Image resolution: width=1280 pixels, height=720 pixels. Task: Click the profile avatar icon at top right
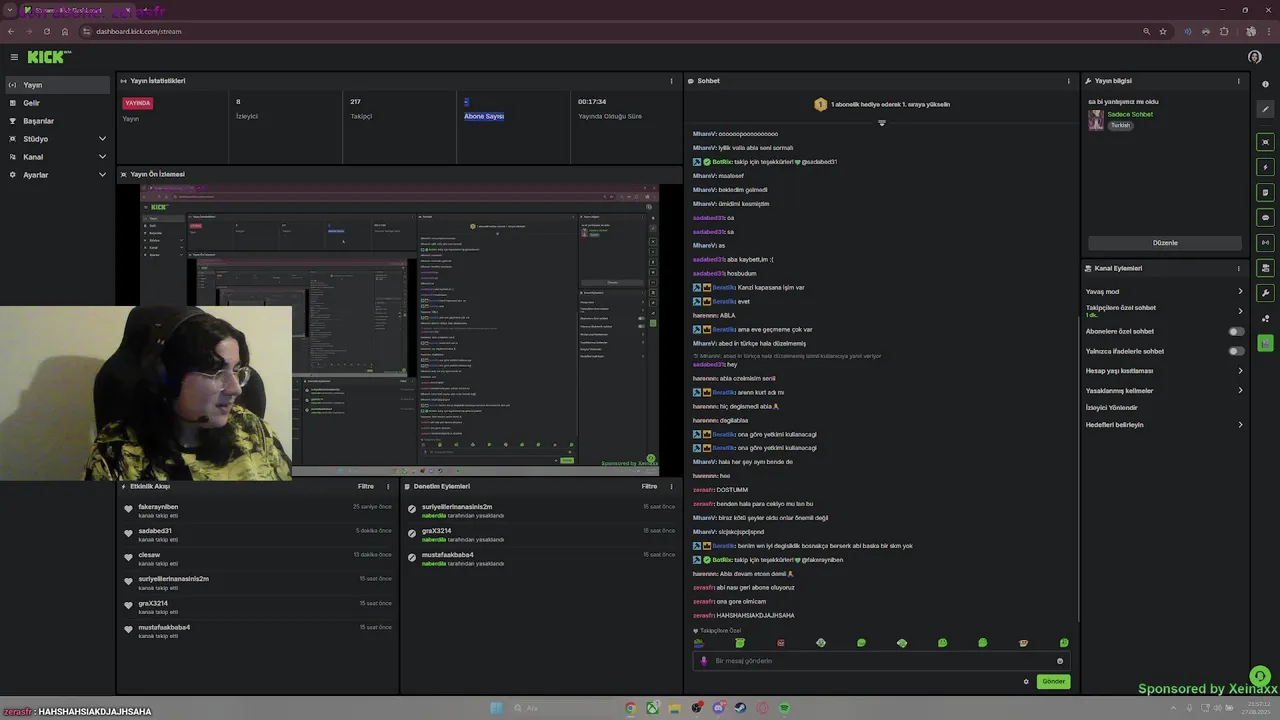[1254, 57]
